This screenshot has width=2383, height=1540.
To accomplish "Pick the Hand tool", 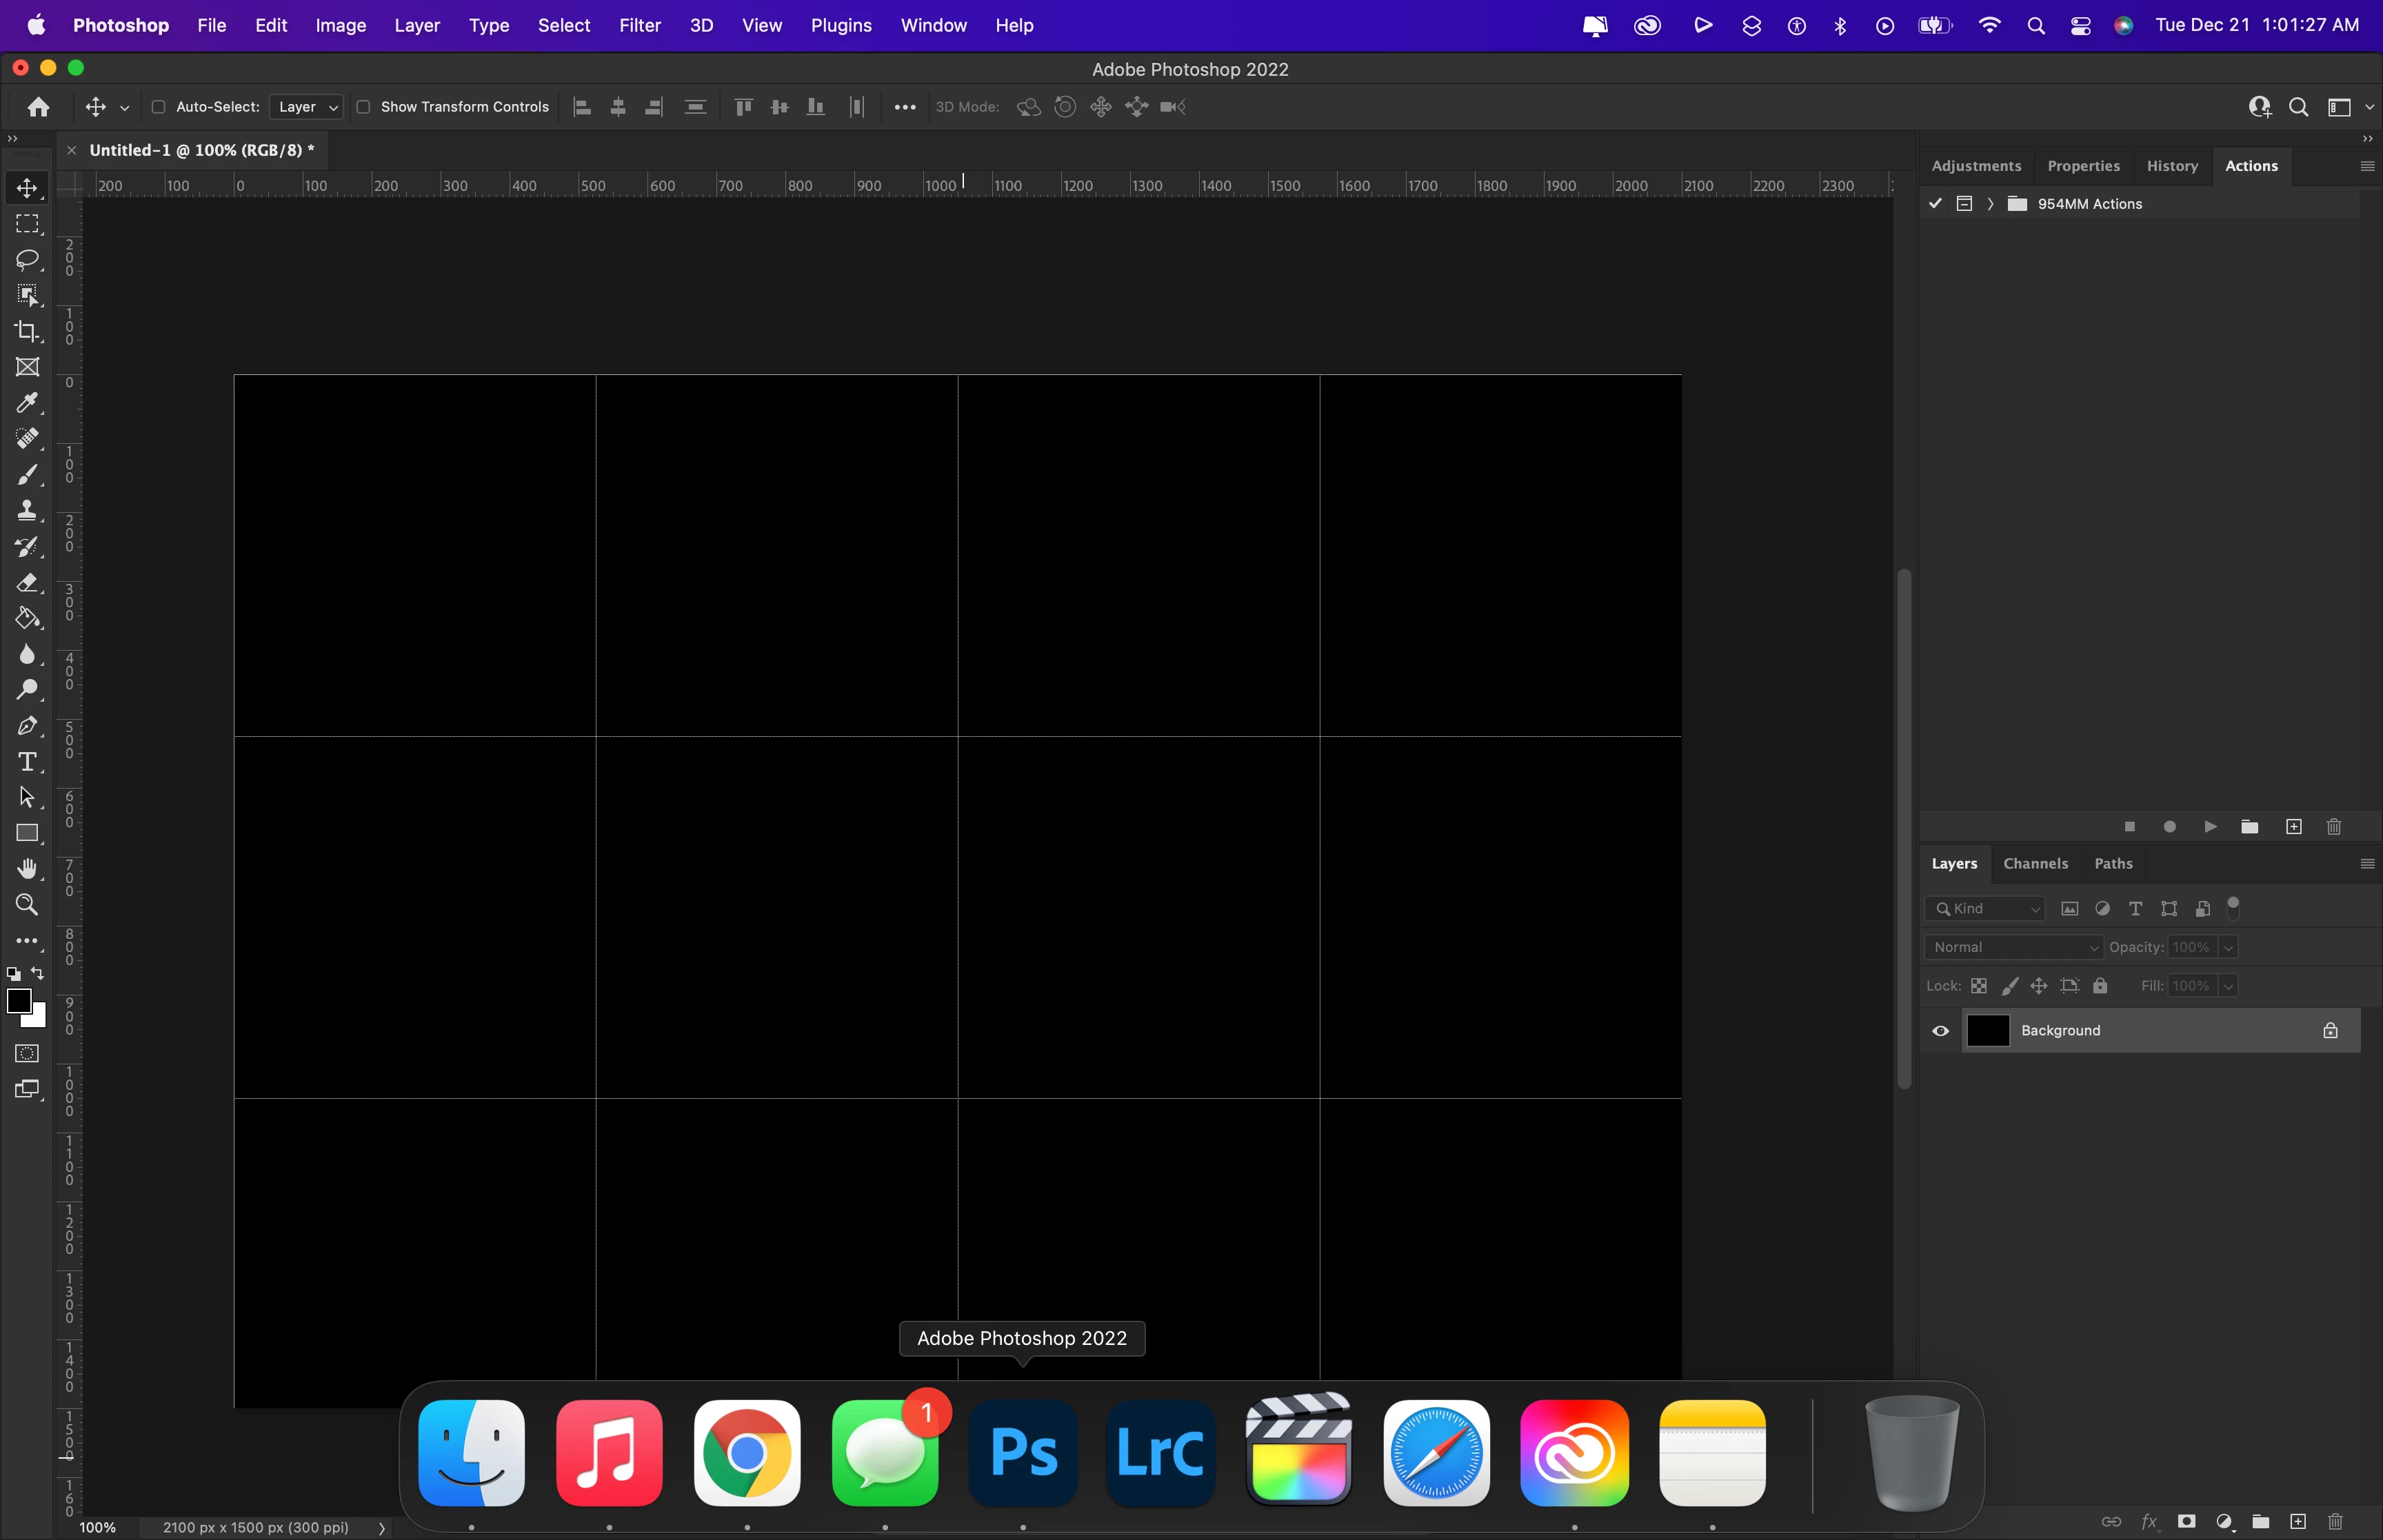I will click(27, 868).
